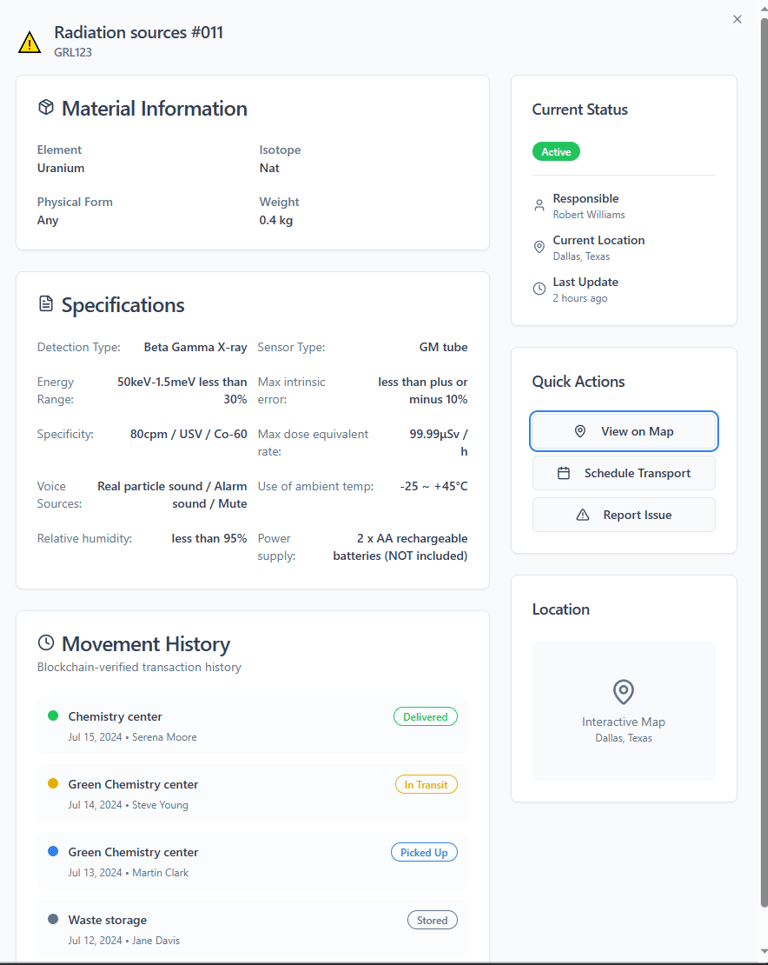Click the Responsible person icon
Screen dimensions: 768x965
[539, 206]
